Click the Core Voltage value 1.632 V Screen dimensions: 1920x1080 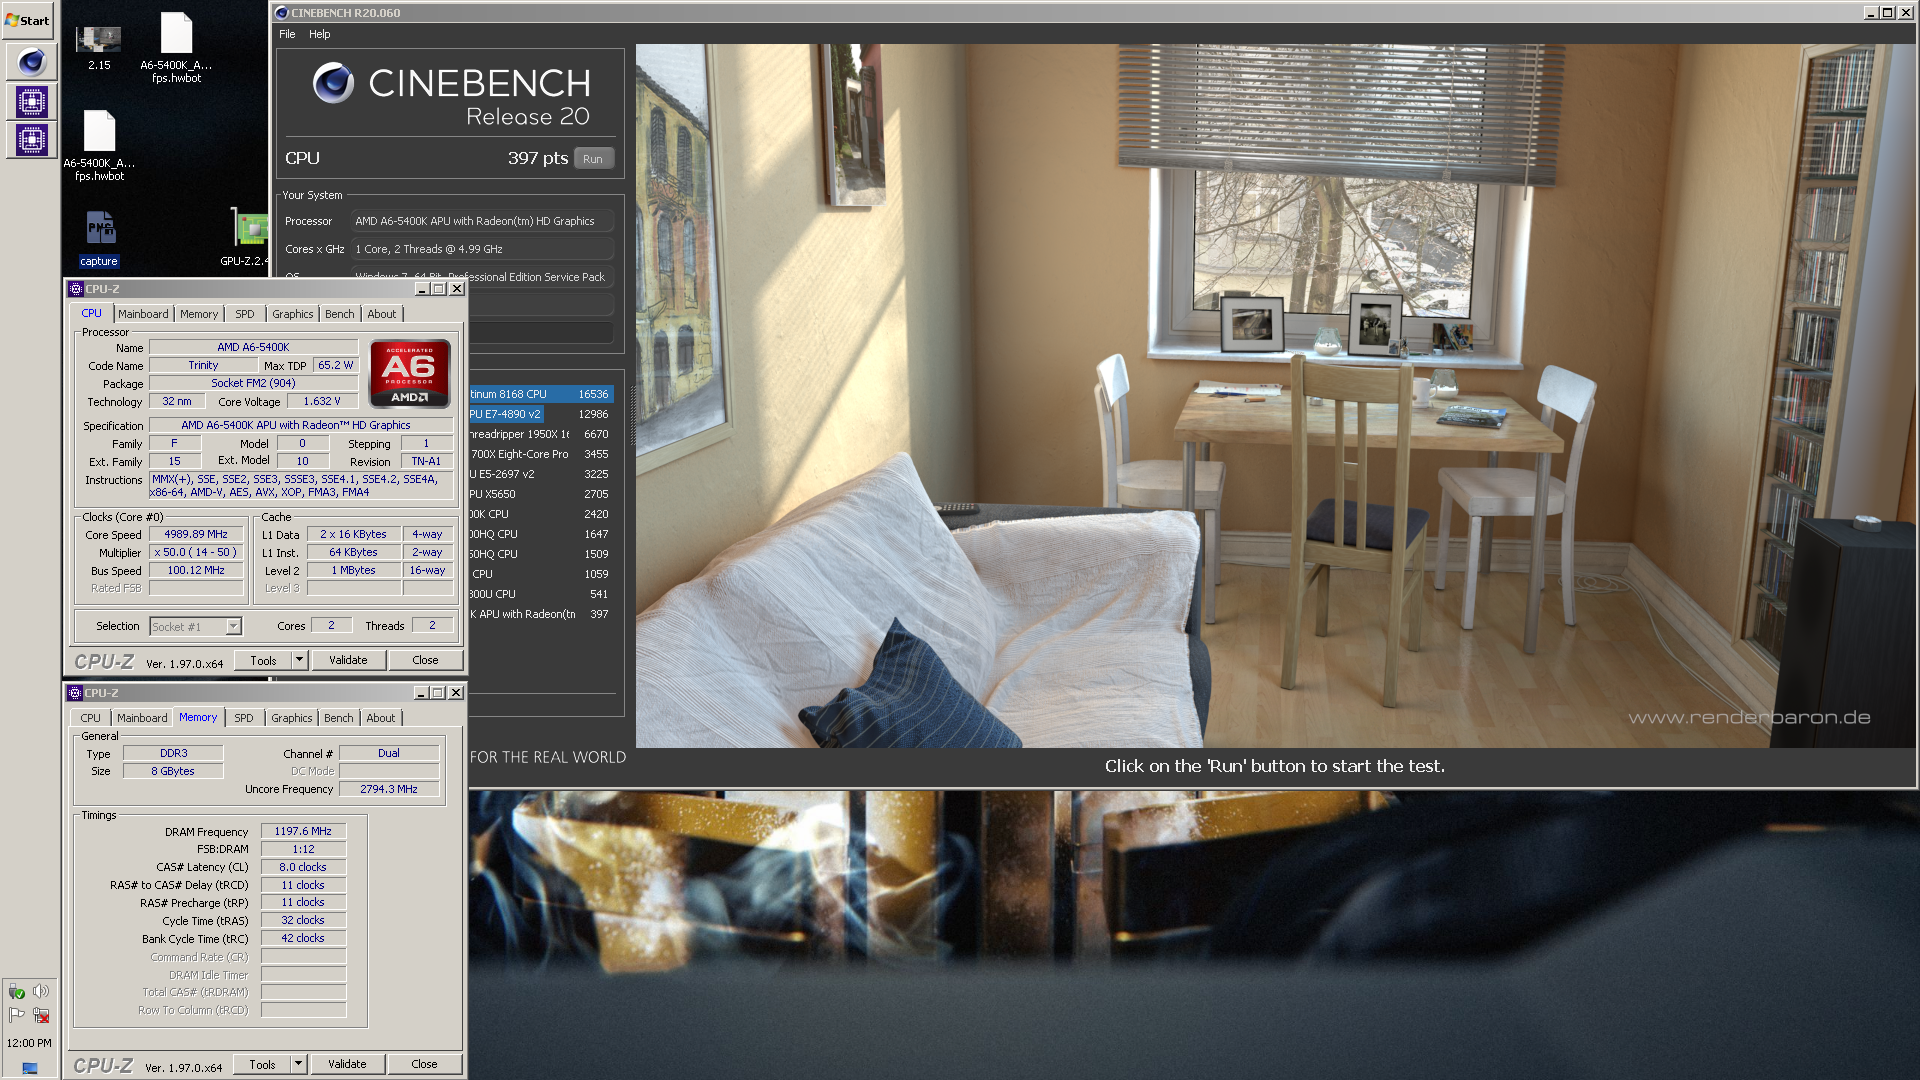coord(322,402)
